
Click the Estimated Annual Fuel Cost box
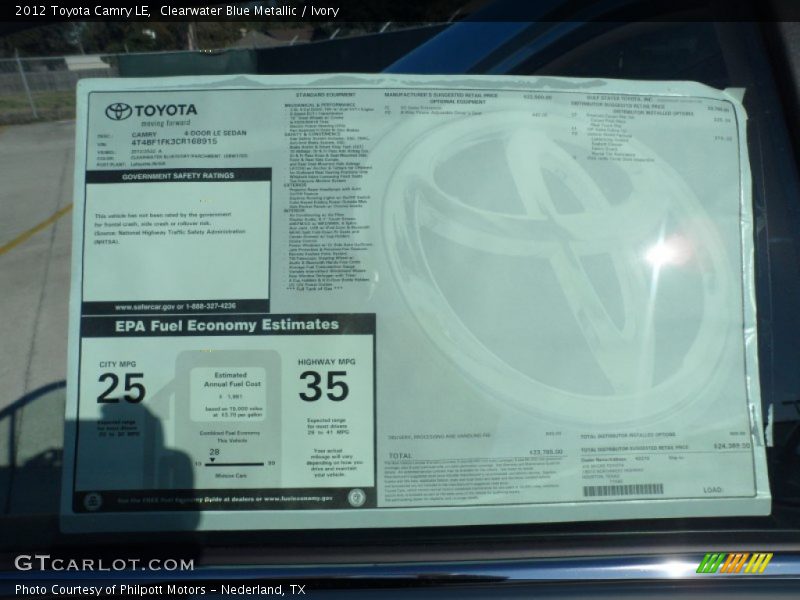(228, 380)
